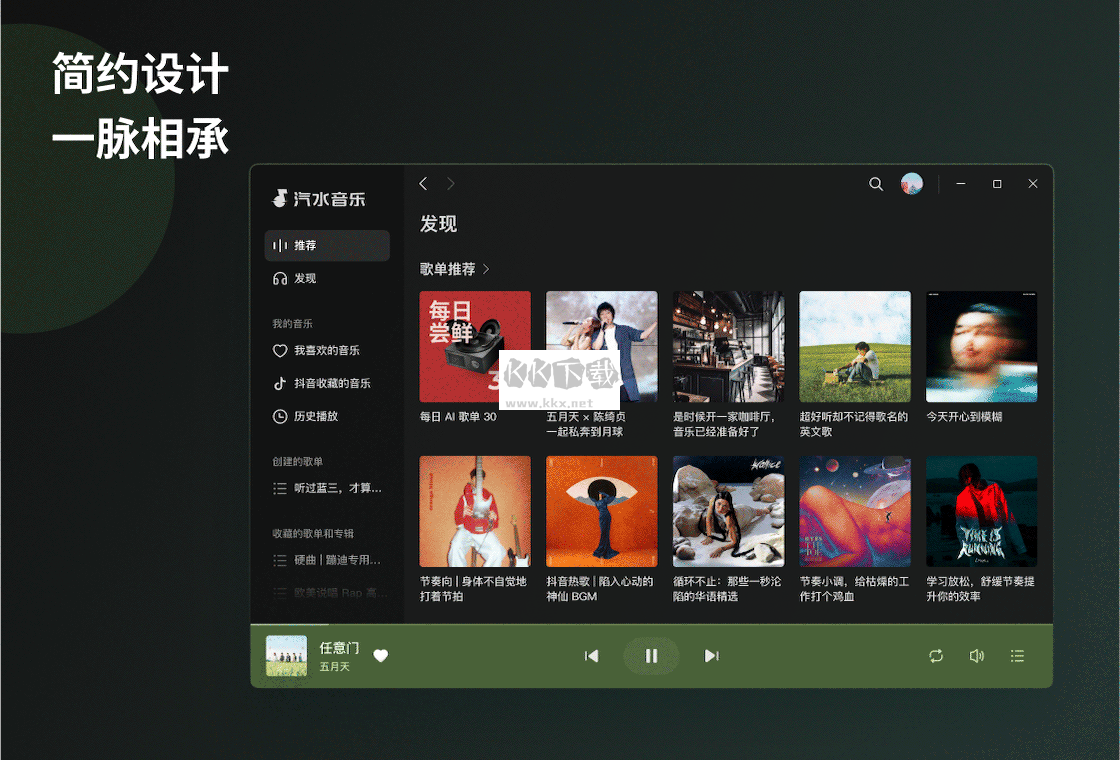Expand 歌单推荐 with its chevron arrow
This screenshot has width=1120, height=760.
(487, 269)
